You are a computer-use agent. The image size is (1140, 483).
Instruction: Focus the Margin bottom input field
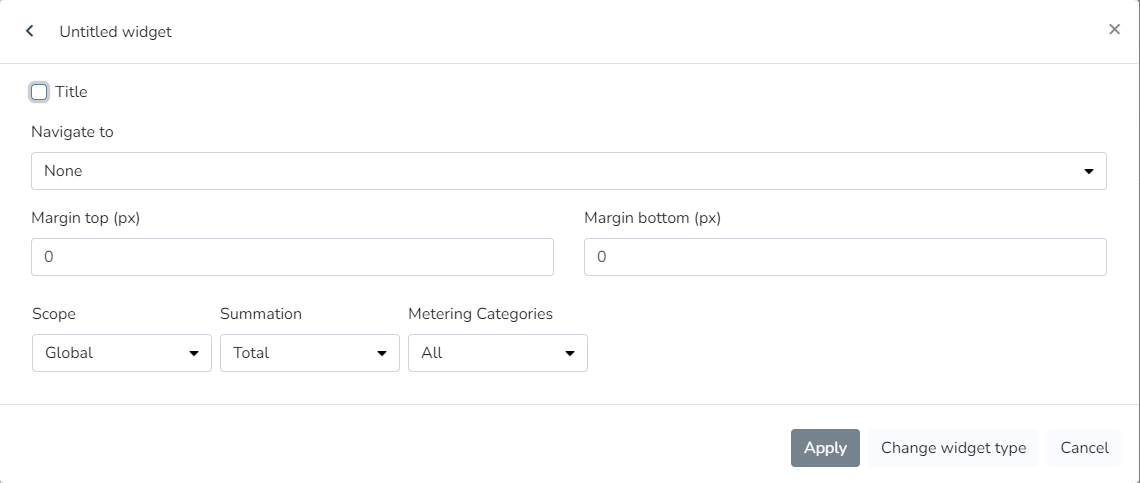[845, 257]
